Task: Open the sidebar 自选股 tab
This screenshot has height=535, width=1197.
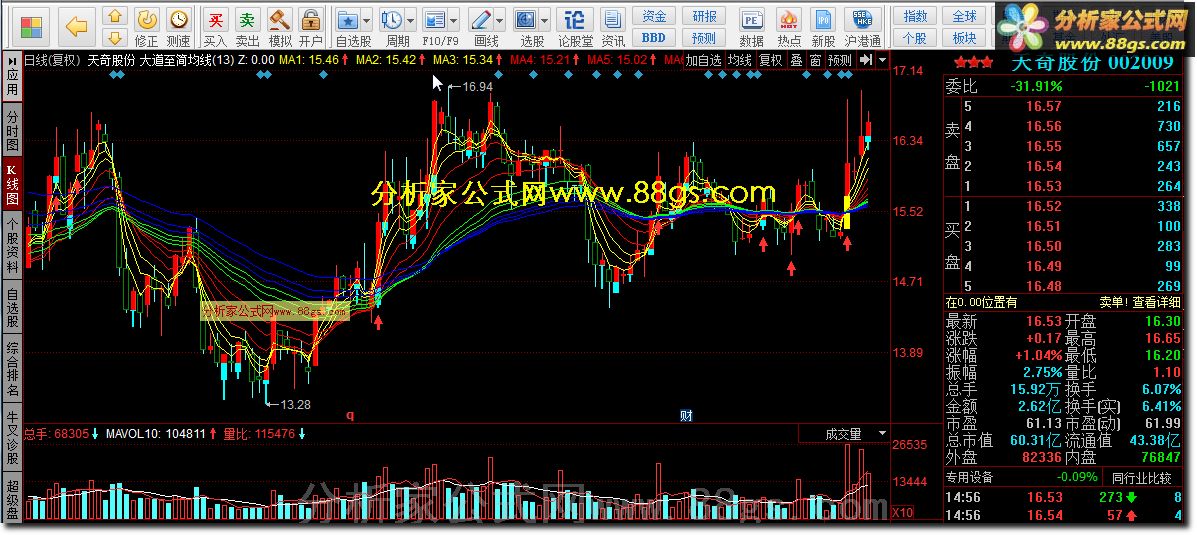Action: coord(12,306)
